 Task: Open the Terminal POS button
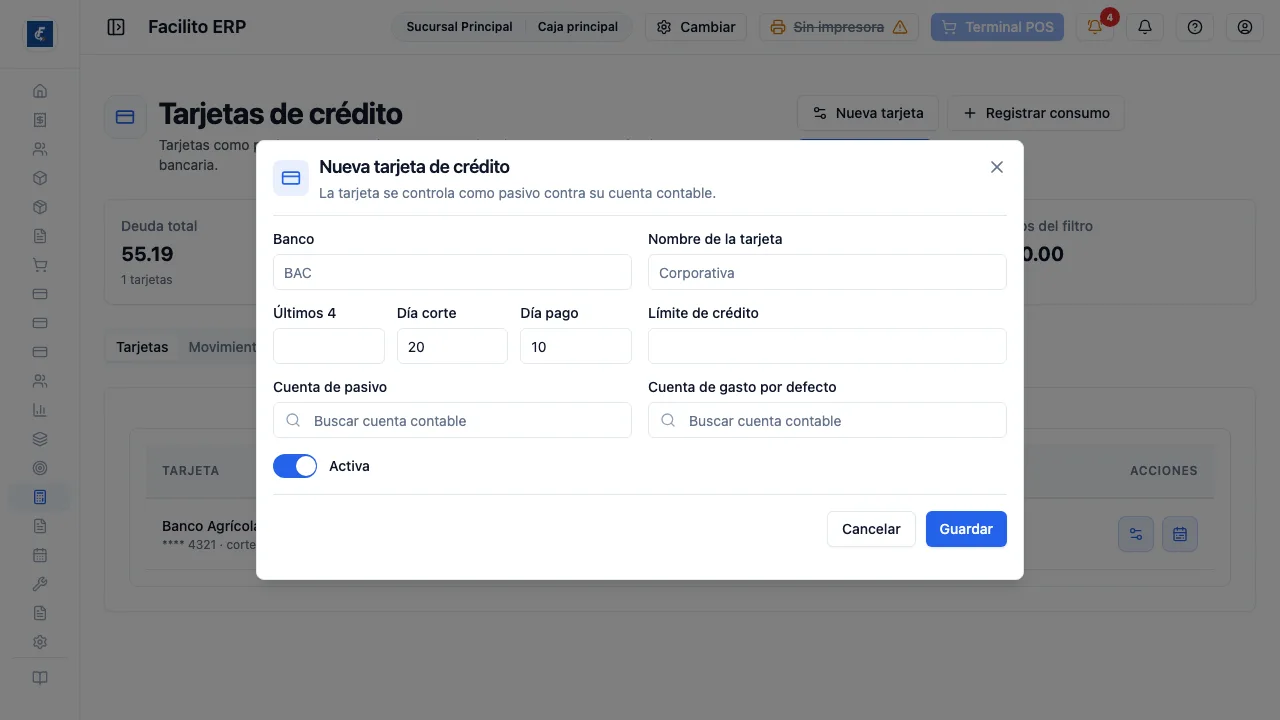tap(998, 27)
